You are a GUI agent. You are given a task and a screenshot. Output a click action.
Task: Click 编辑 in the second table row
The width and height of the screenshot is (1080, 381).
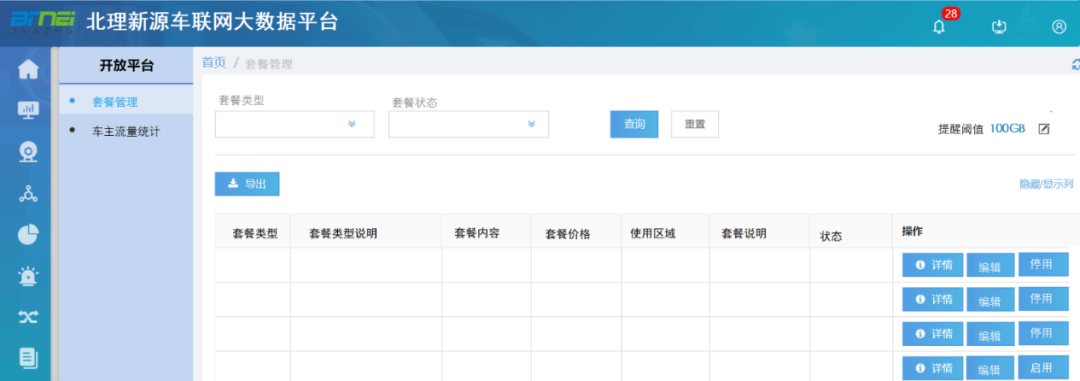click(990, 300)
